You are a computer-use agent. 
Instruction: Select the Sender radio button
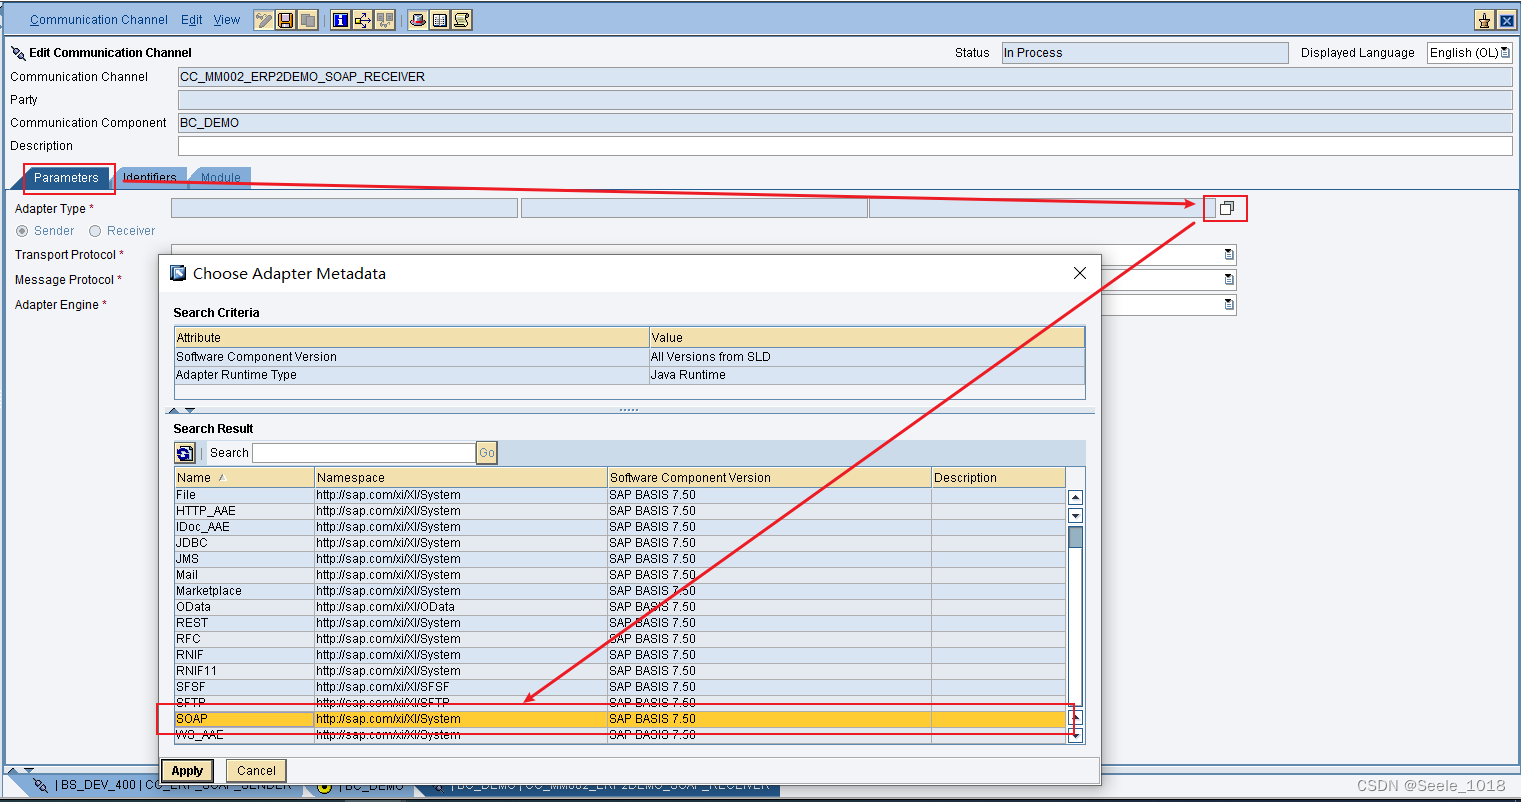(22, 231)
